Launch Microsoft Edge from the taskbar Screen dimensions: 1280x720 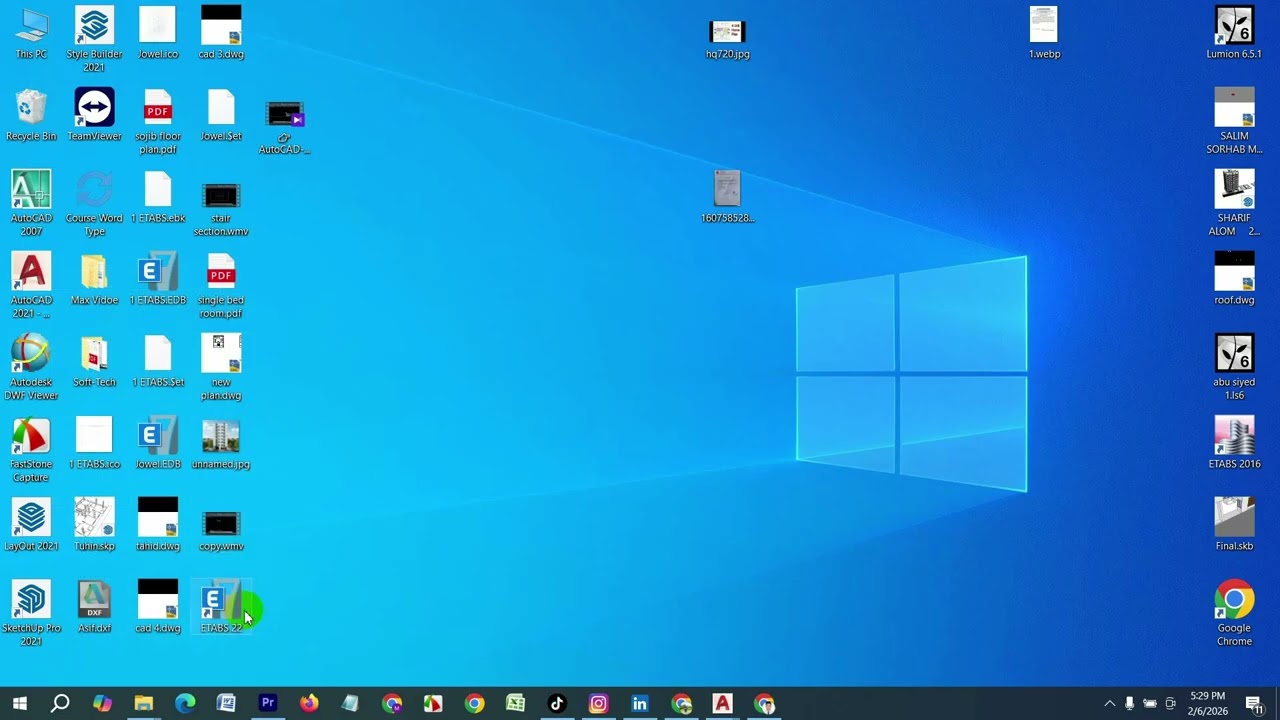[x=185, y=704]
